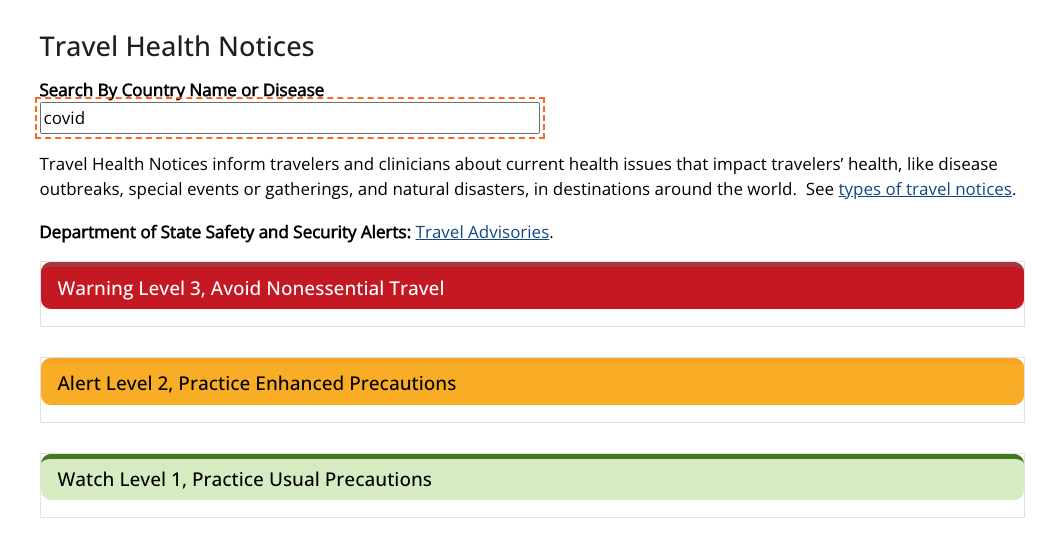Click empty panel below Watch Level 1

tap(532, 509)
